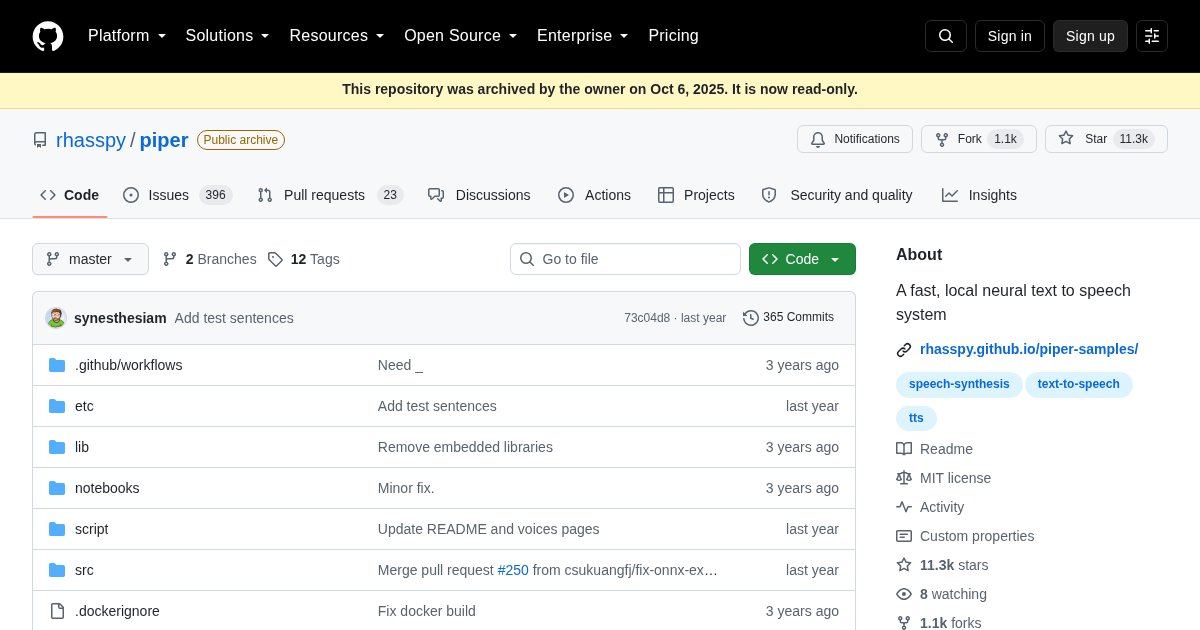Expand the Enterprise menu
Screen dimensions: 1200x630
coord(583,36)
